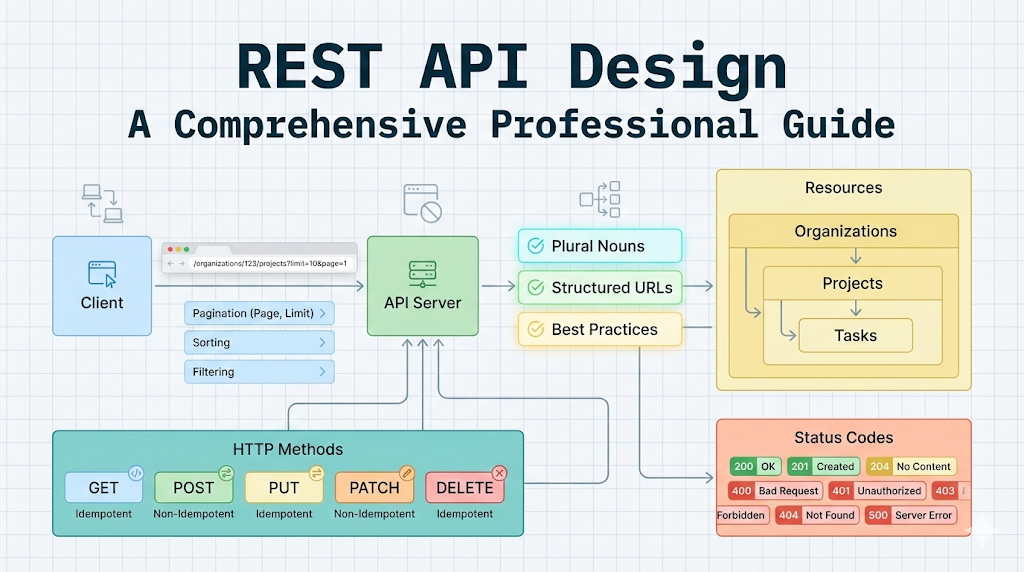The image size is (1024, 572).
Task: Click the Client browser window icon
Action: pos(102,273)
